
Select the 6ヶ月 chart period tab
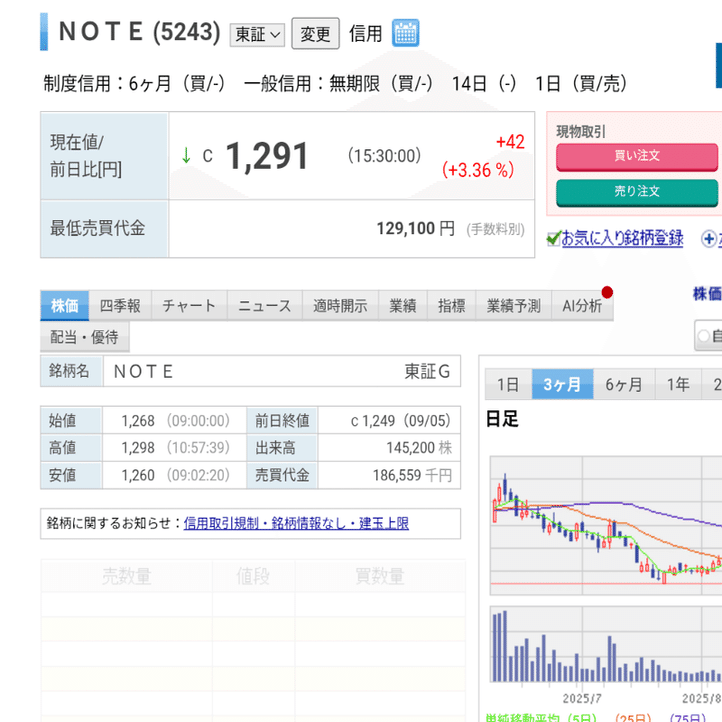[x=624, y=384]
